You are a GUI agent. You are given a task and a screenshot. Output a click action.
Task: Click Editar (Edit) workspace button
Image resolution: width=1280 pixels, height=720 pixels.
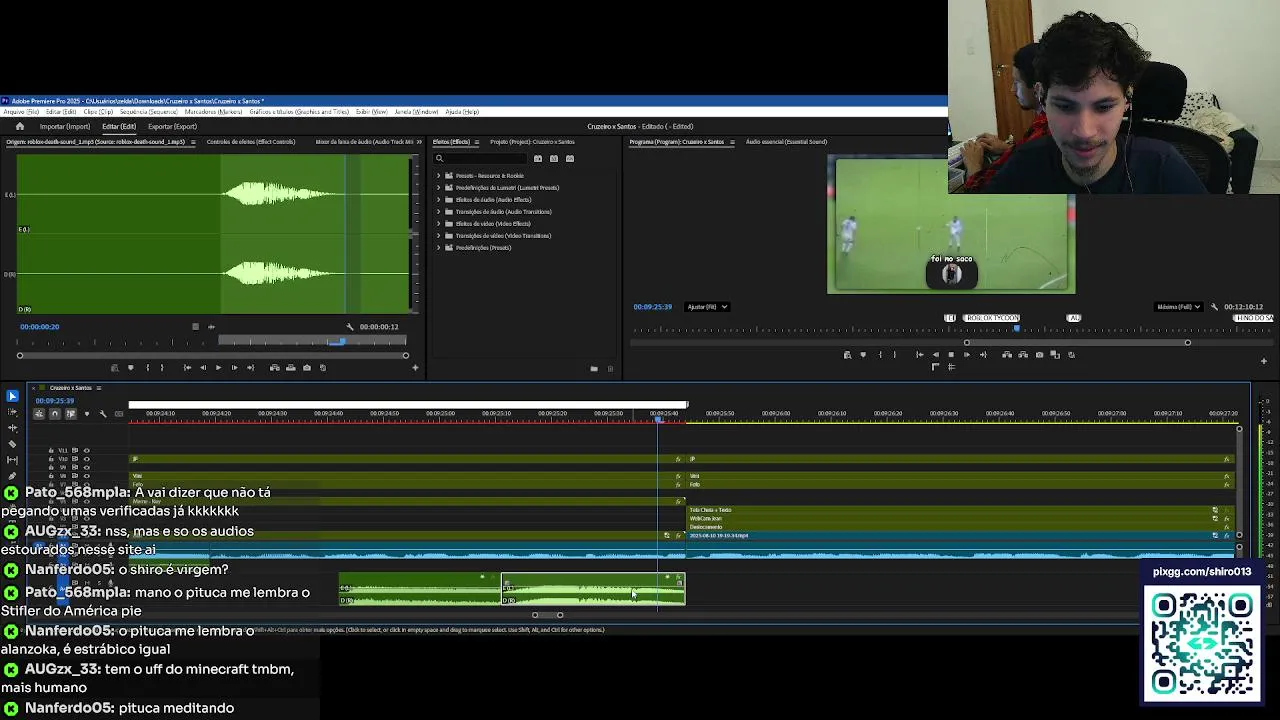[x=119, y=126]
